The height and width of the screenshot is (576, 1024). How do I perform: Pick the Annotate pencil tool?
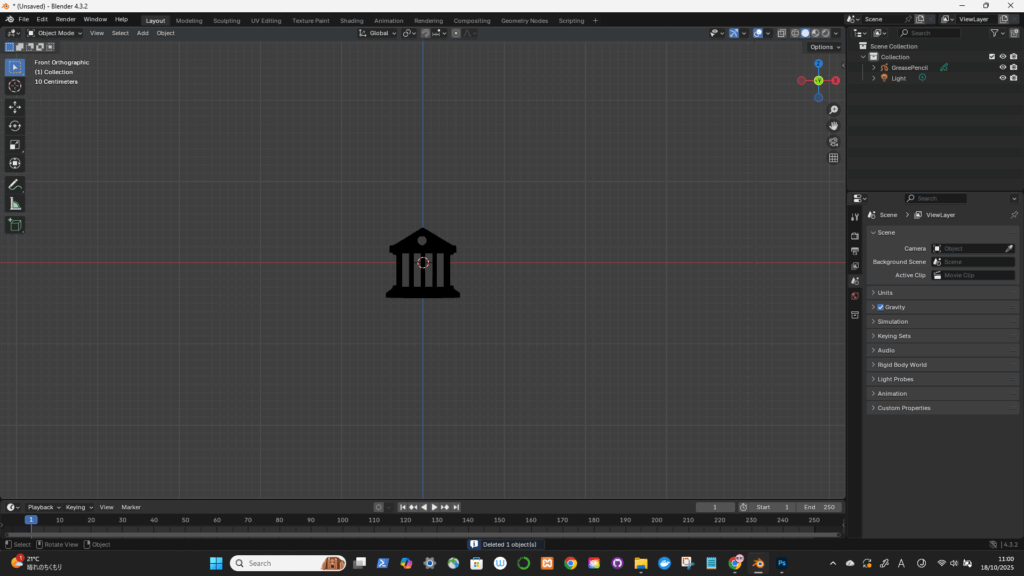click(15, 185)
